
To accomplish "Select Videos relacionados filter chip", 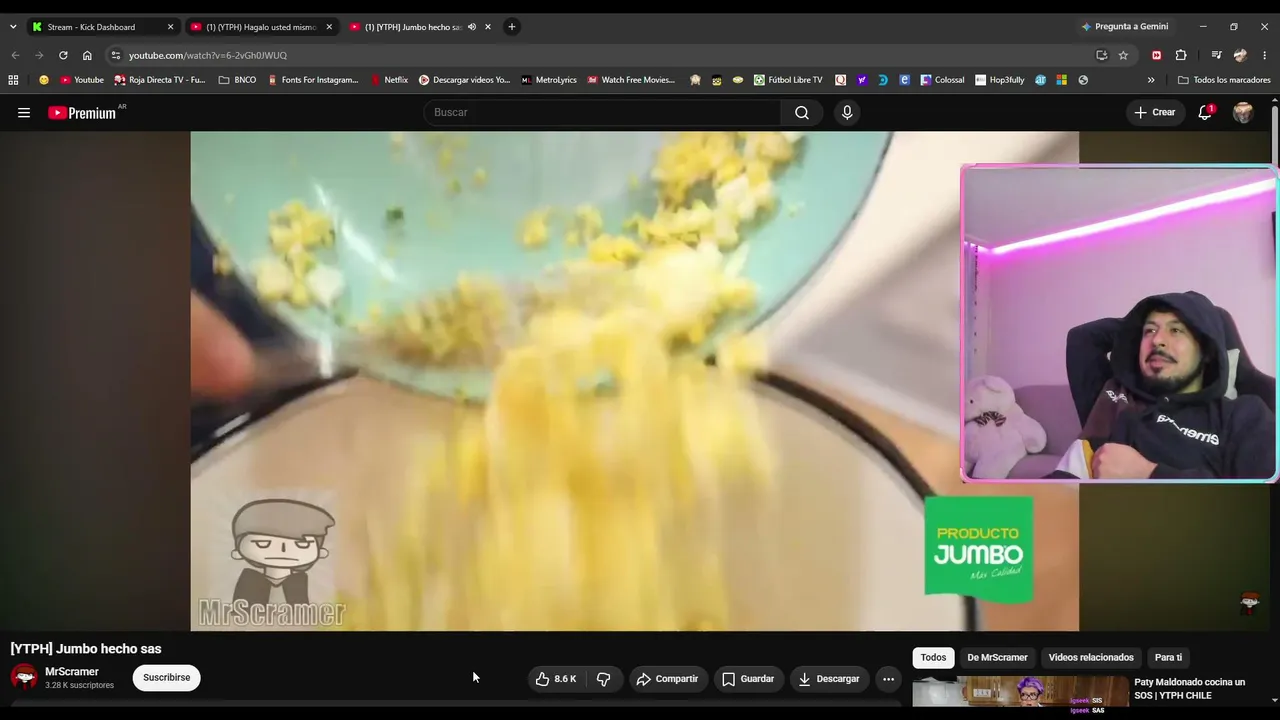I will (x=1091, y=658).
